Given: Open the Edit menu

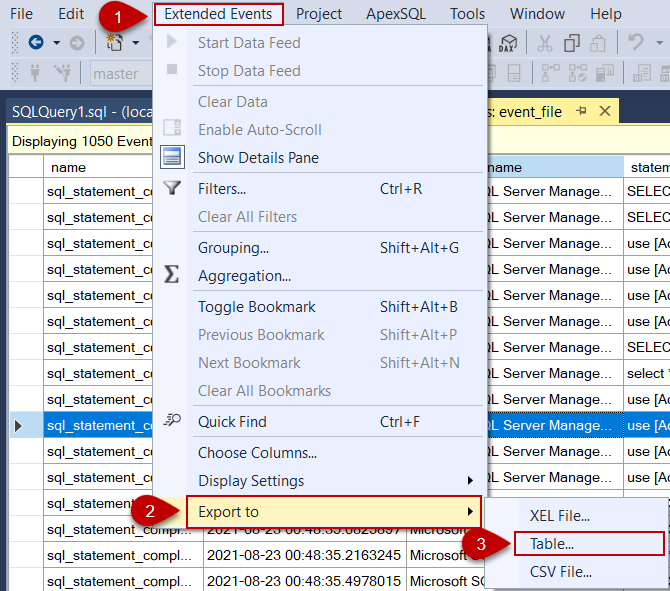Looking at the screenshot, I should [71, 14].
